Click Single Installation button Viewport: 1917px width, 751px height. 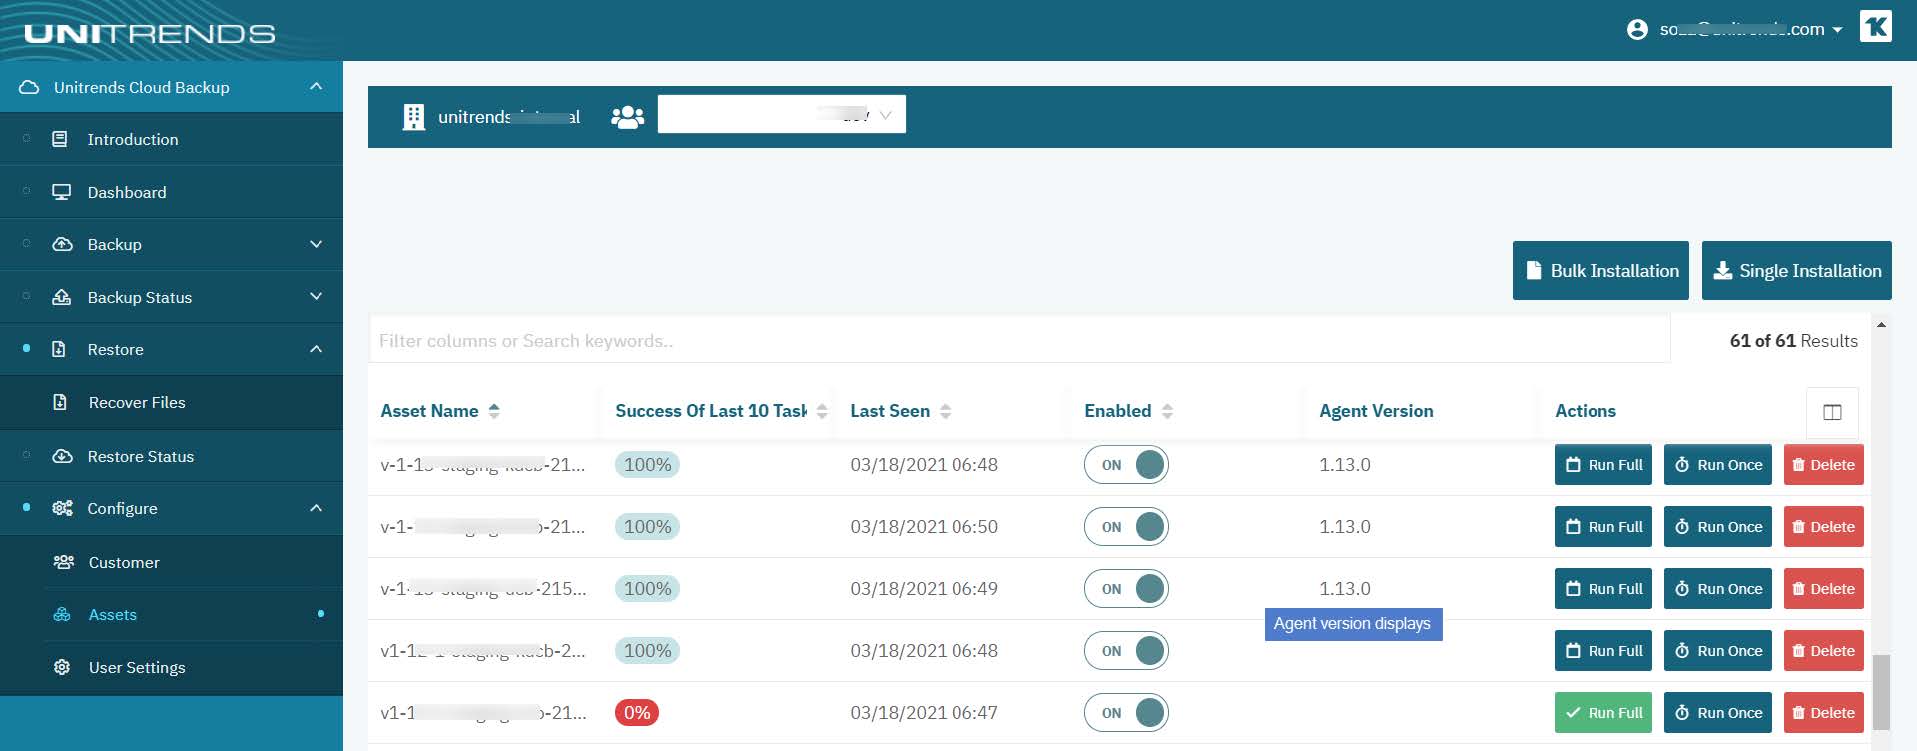click(x=1797, y=270)
